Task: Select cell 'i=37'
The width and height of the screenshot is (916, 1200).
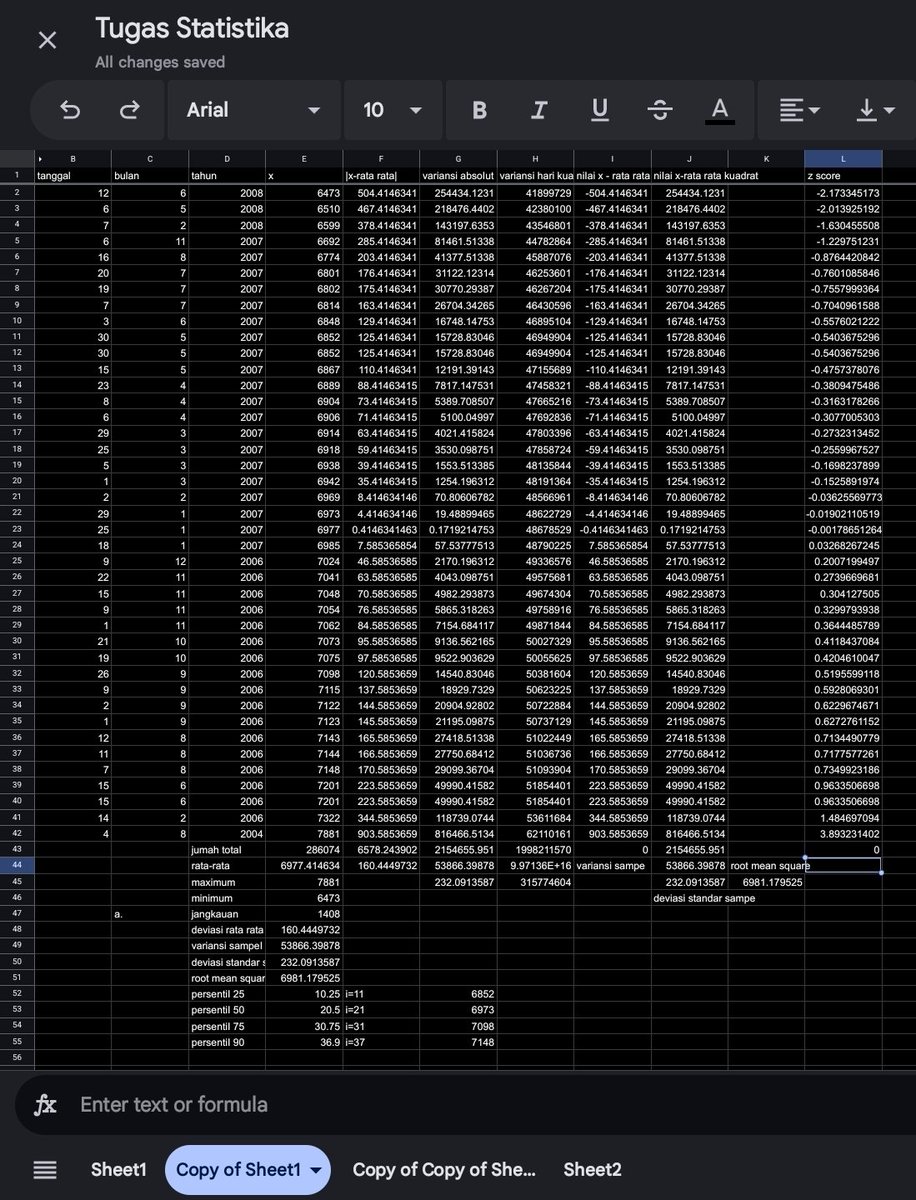Action: [x=381, y=1042]
